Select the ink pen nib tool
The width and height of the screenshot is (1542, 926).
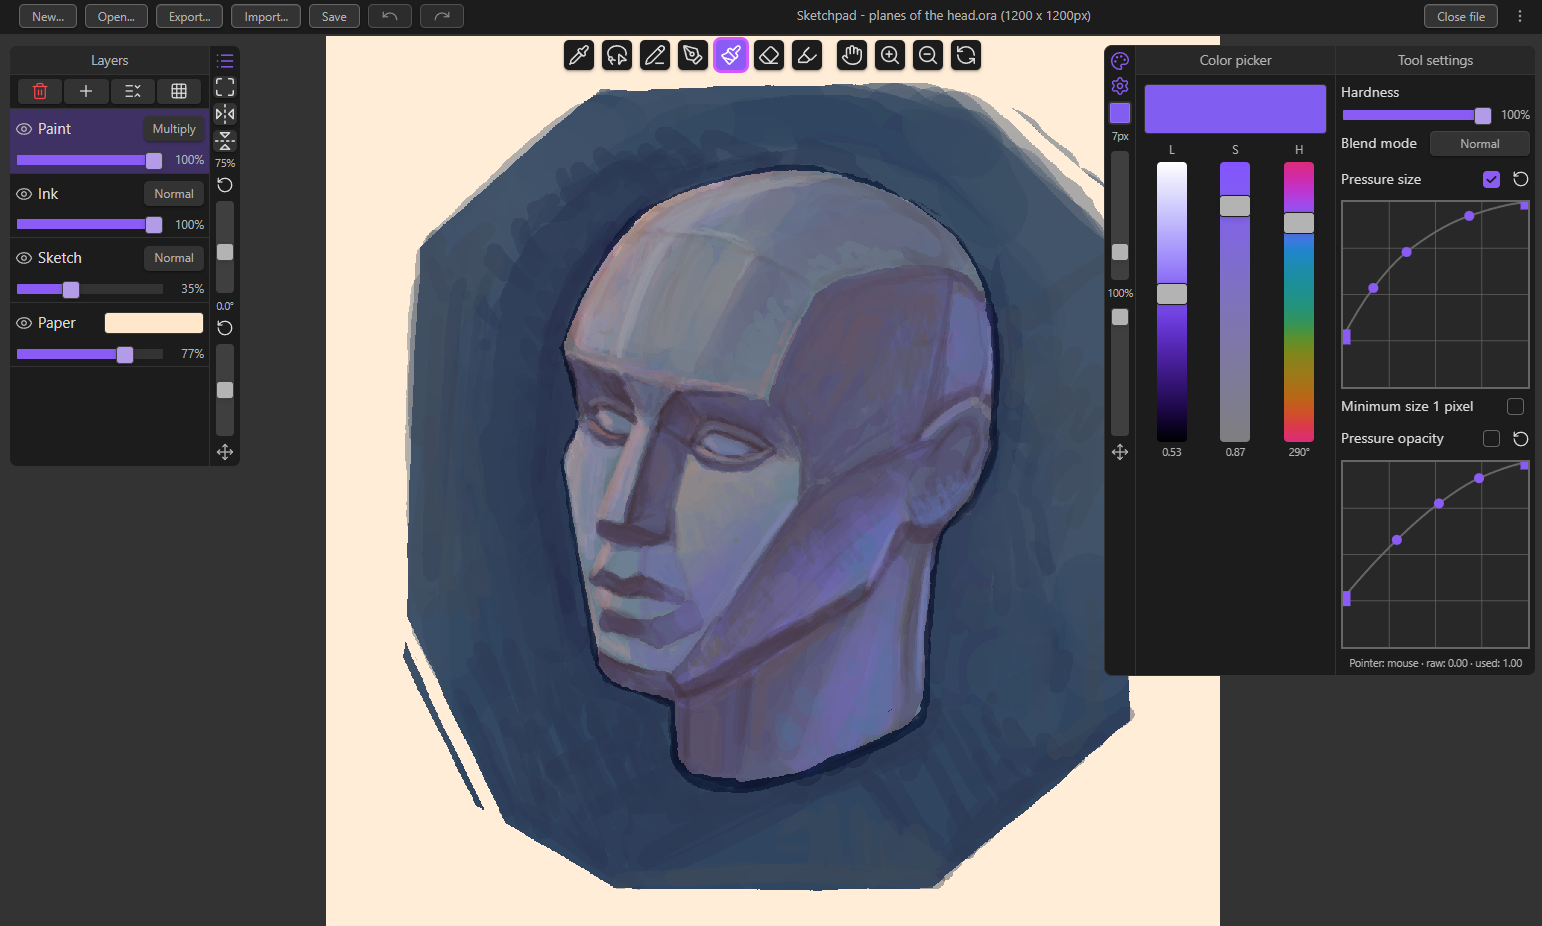click(x=693, y=55)
